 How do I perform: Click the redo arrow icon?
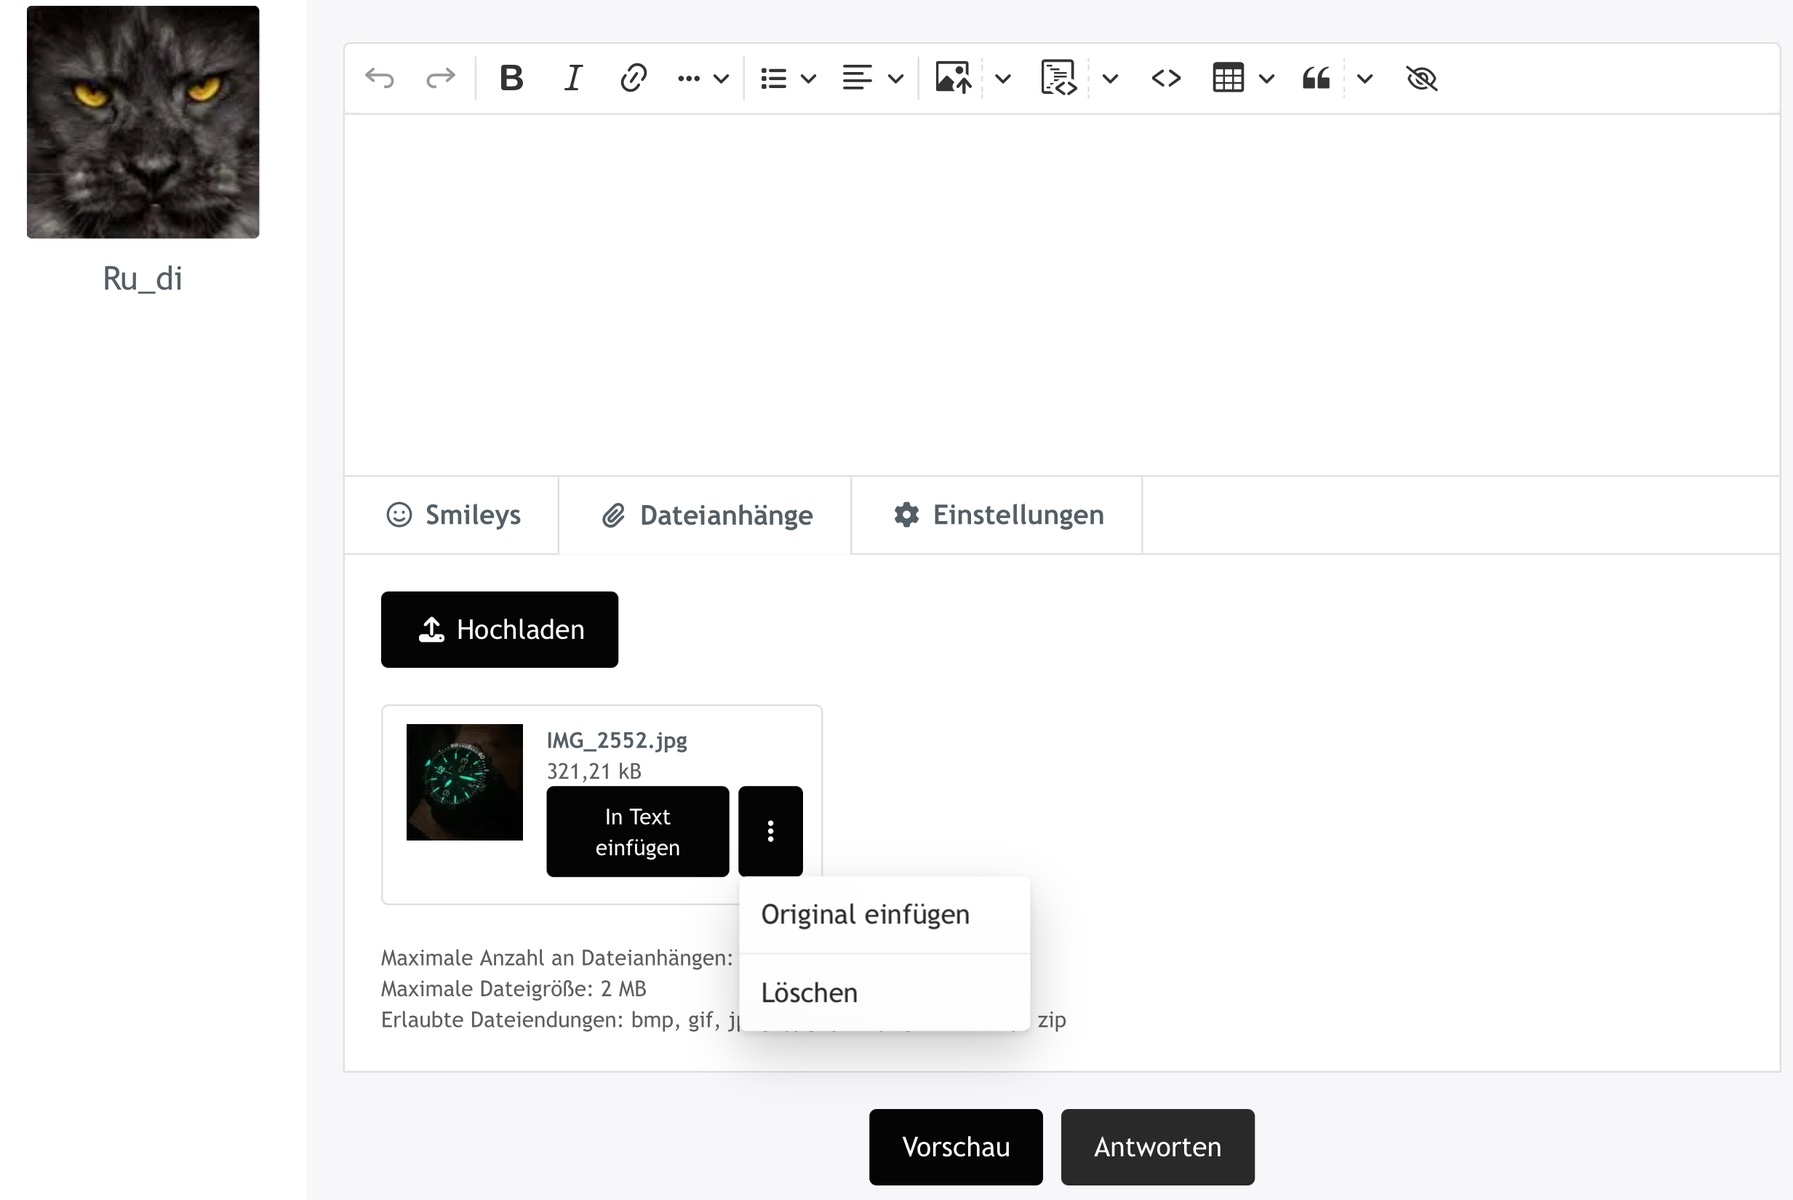click(440, 78)
